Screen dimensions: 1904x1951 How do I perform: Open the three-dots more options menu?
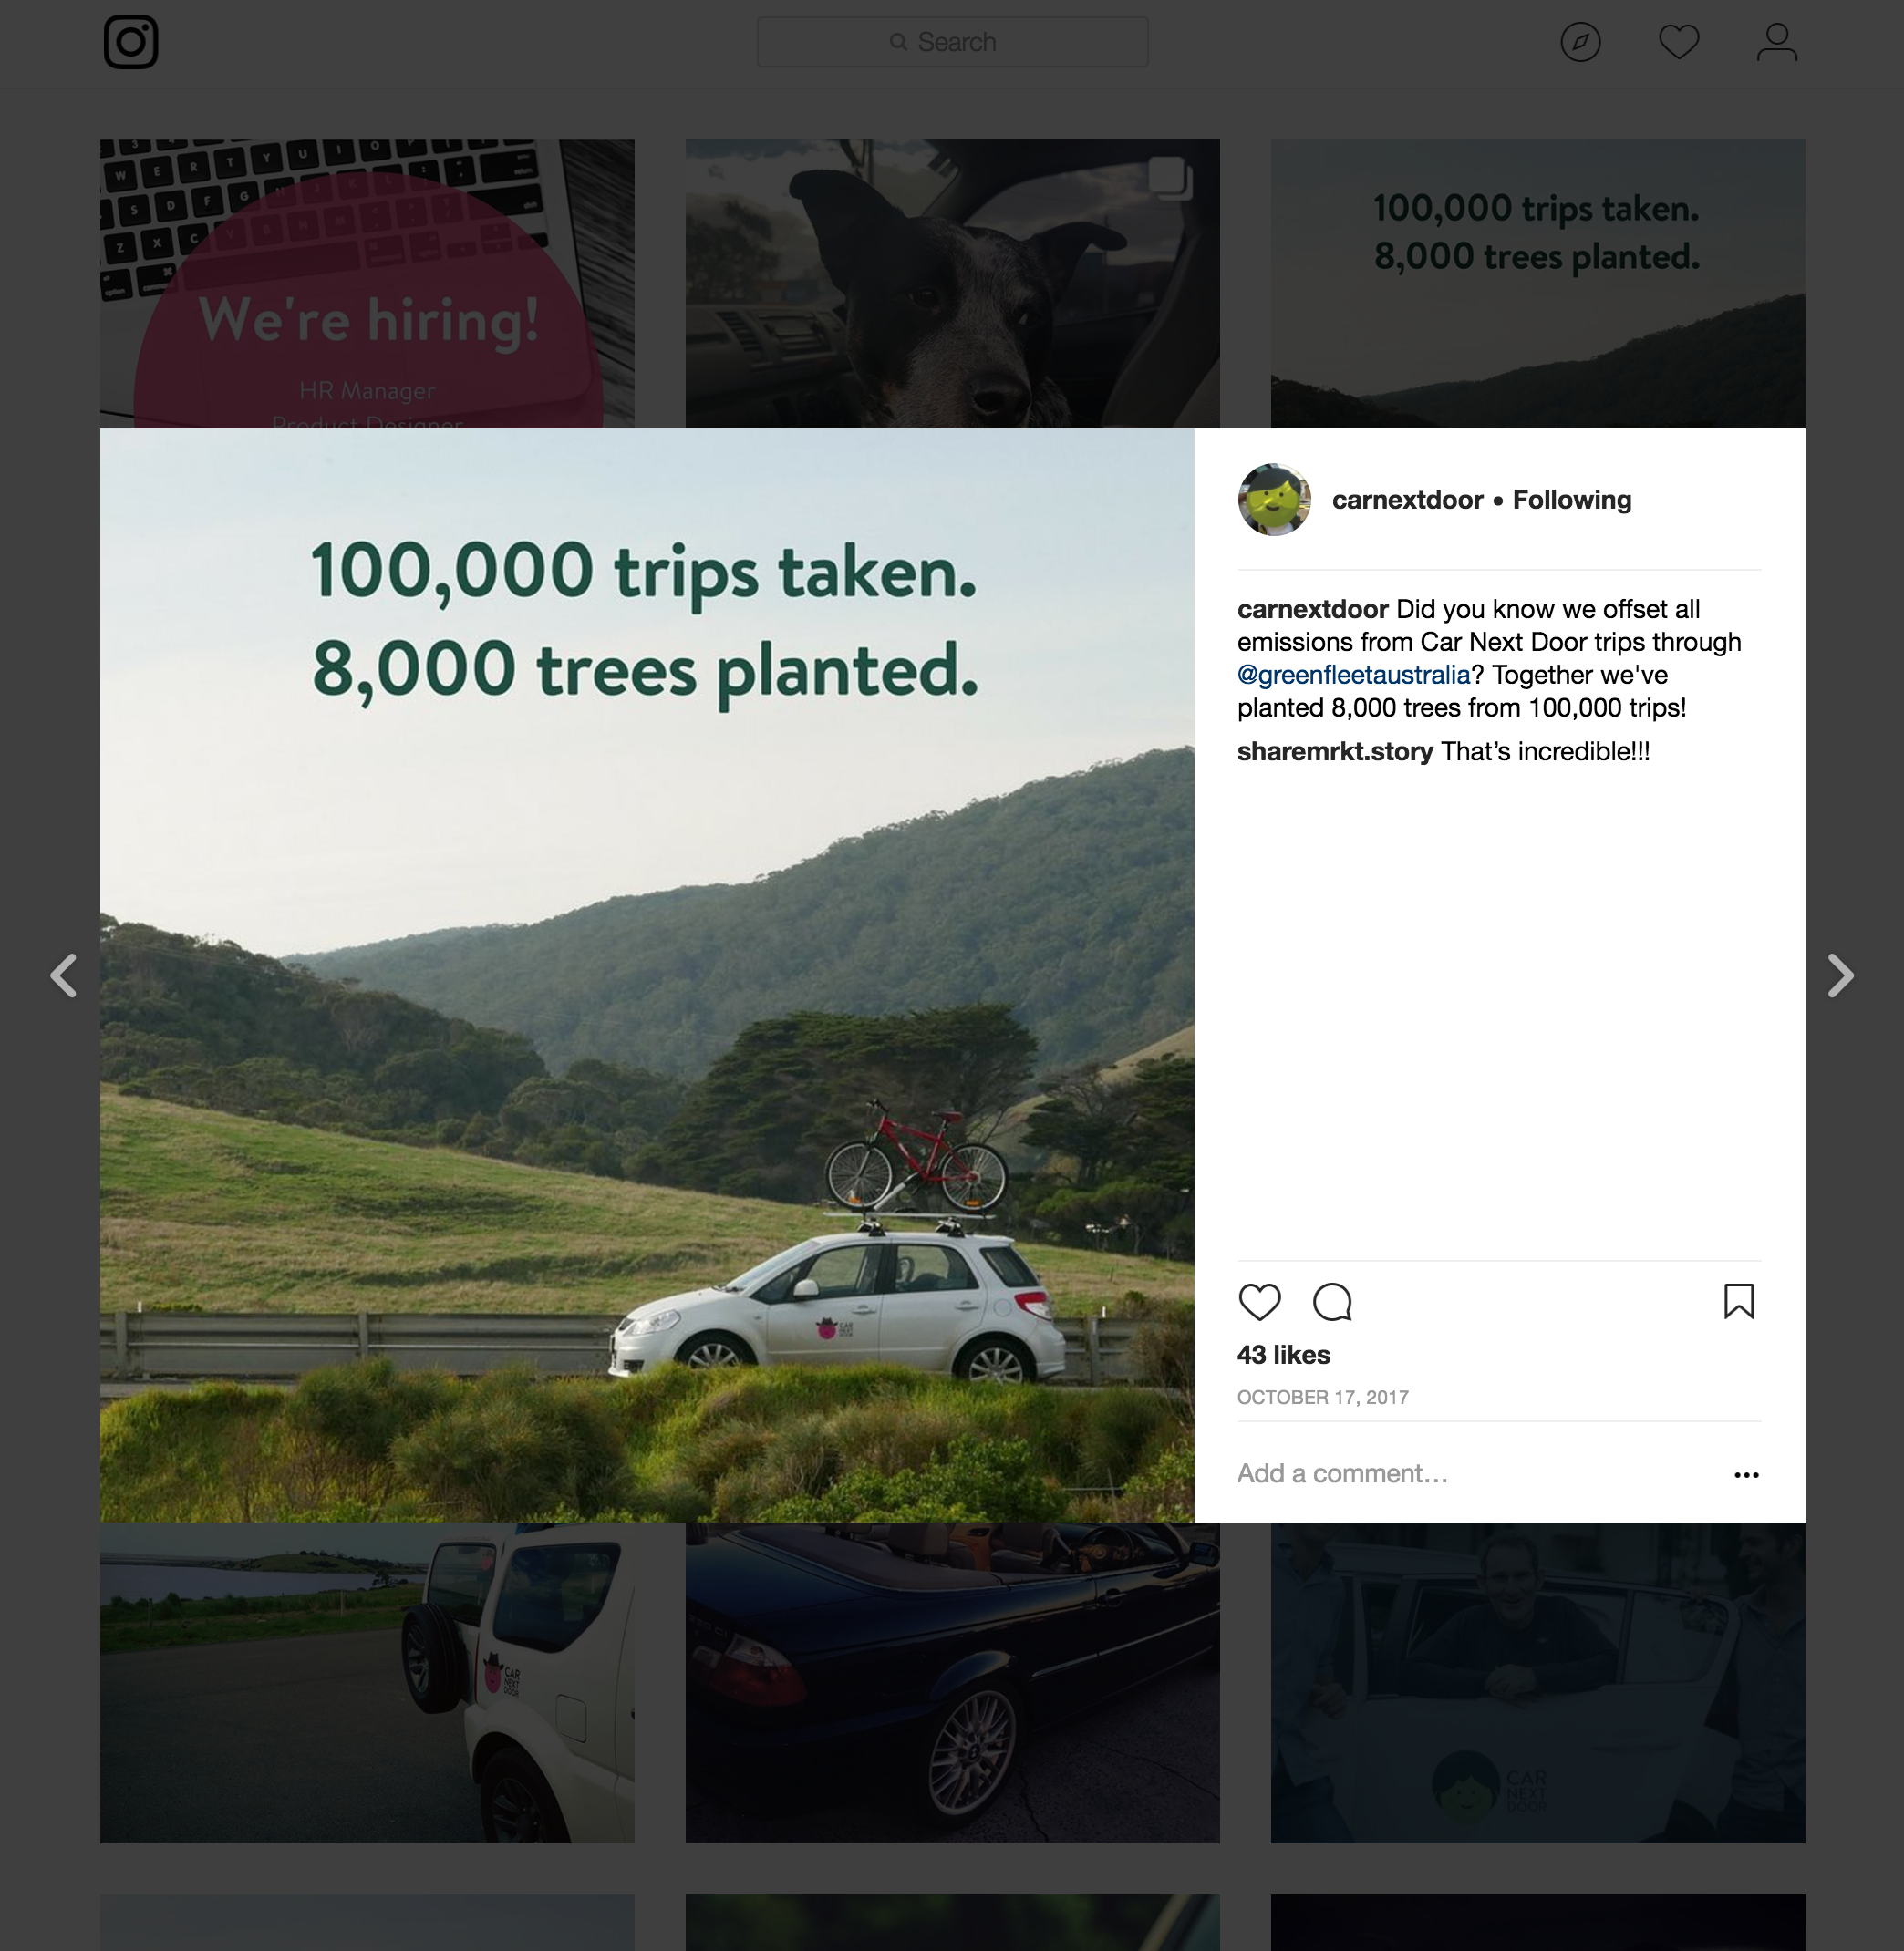coord(1746,1475)
